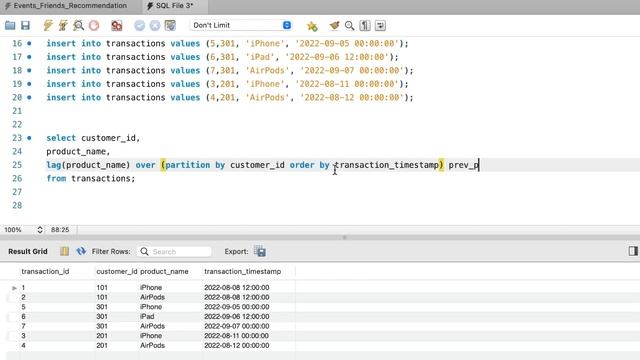640x360 pixels.
Task: Open find panel with magnifier icon
Action: tap(349, 26)
